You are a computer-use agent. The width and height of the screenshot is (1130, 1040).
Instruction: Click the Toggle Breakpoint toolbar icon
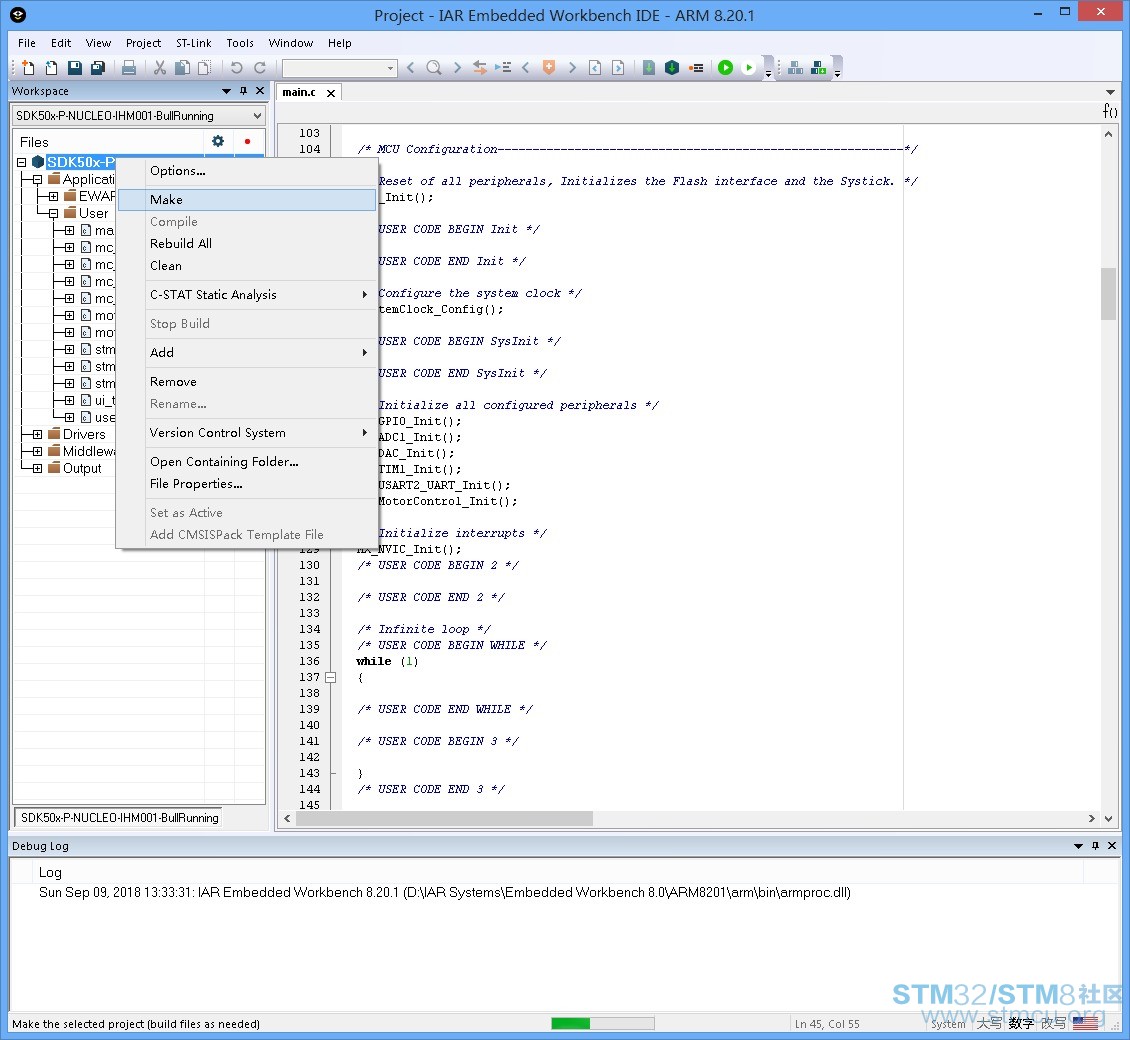click(x=695, y=68)
